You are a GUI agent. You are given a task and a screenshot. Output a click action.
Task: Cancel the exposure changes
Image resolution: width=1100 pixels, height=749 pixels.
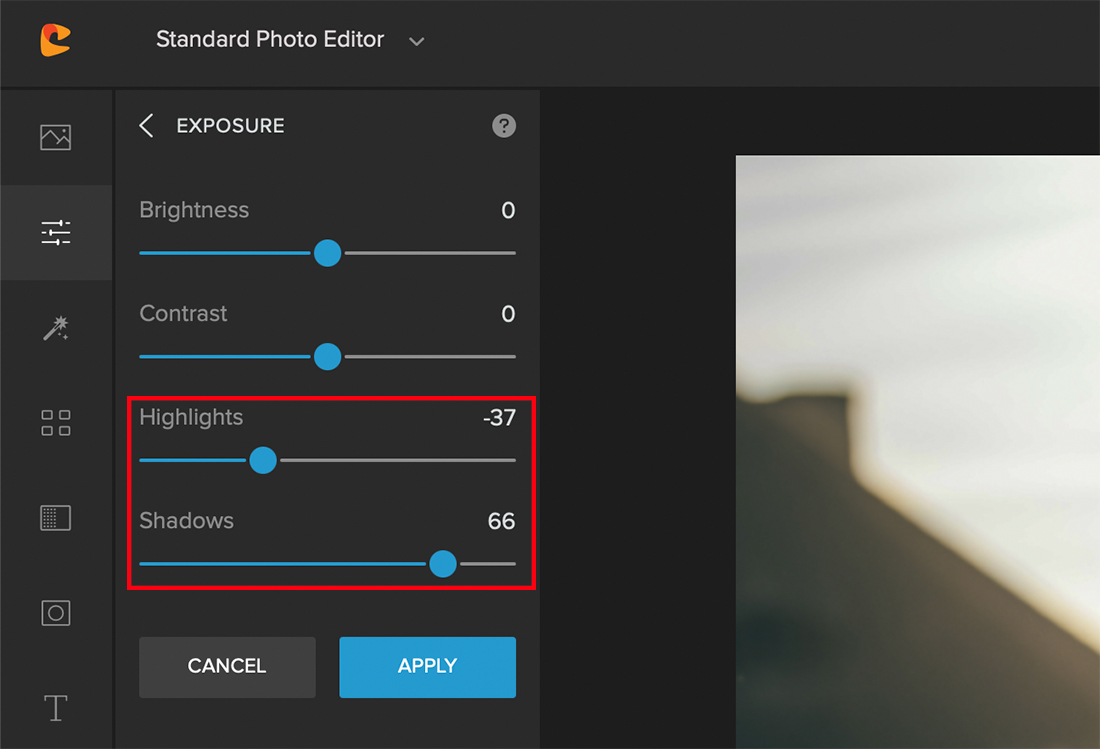tap(227, 667)
